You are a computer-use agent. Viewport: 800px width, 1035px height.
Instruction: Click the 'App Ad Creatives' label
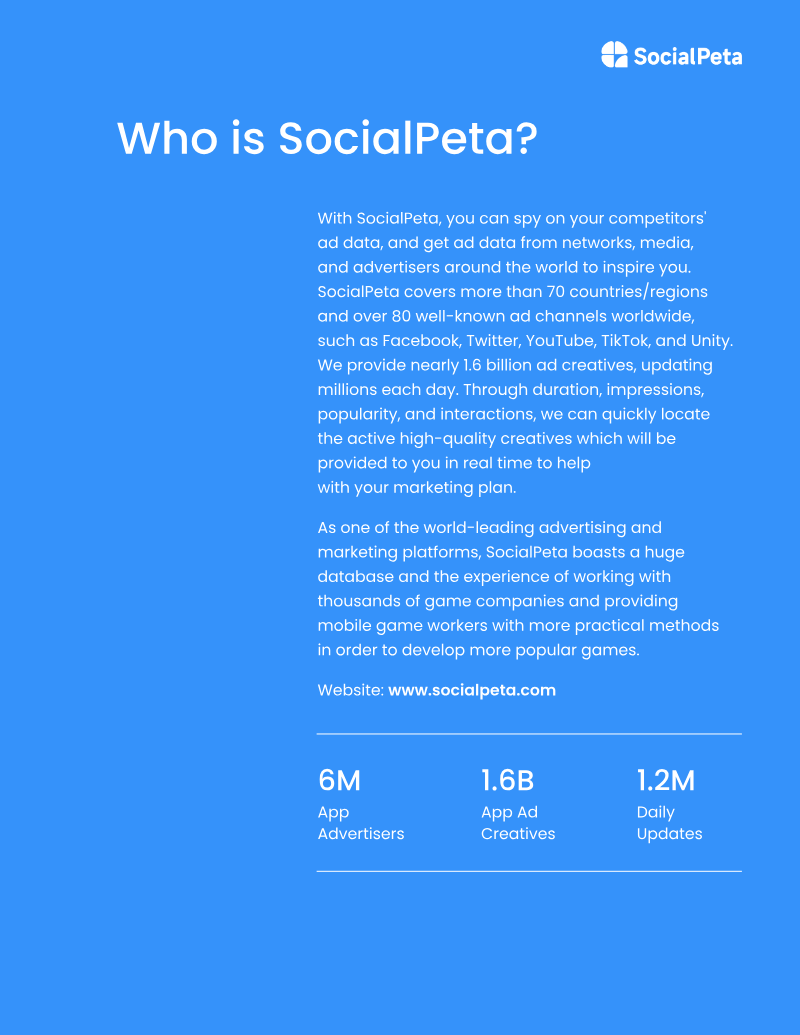tap(518, 823)
